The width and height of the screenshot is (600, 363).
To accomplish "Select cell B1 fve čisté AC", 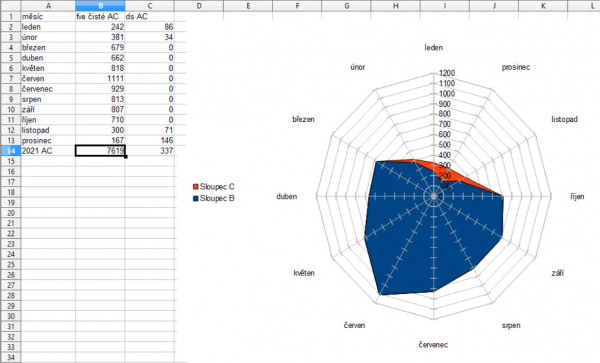I will pos(100,16).
